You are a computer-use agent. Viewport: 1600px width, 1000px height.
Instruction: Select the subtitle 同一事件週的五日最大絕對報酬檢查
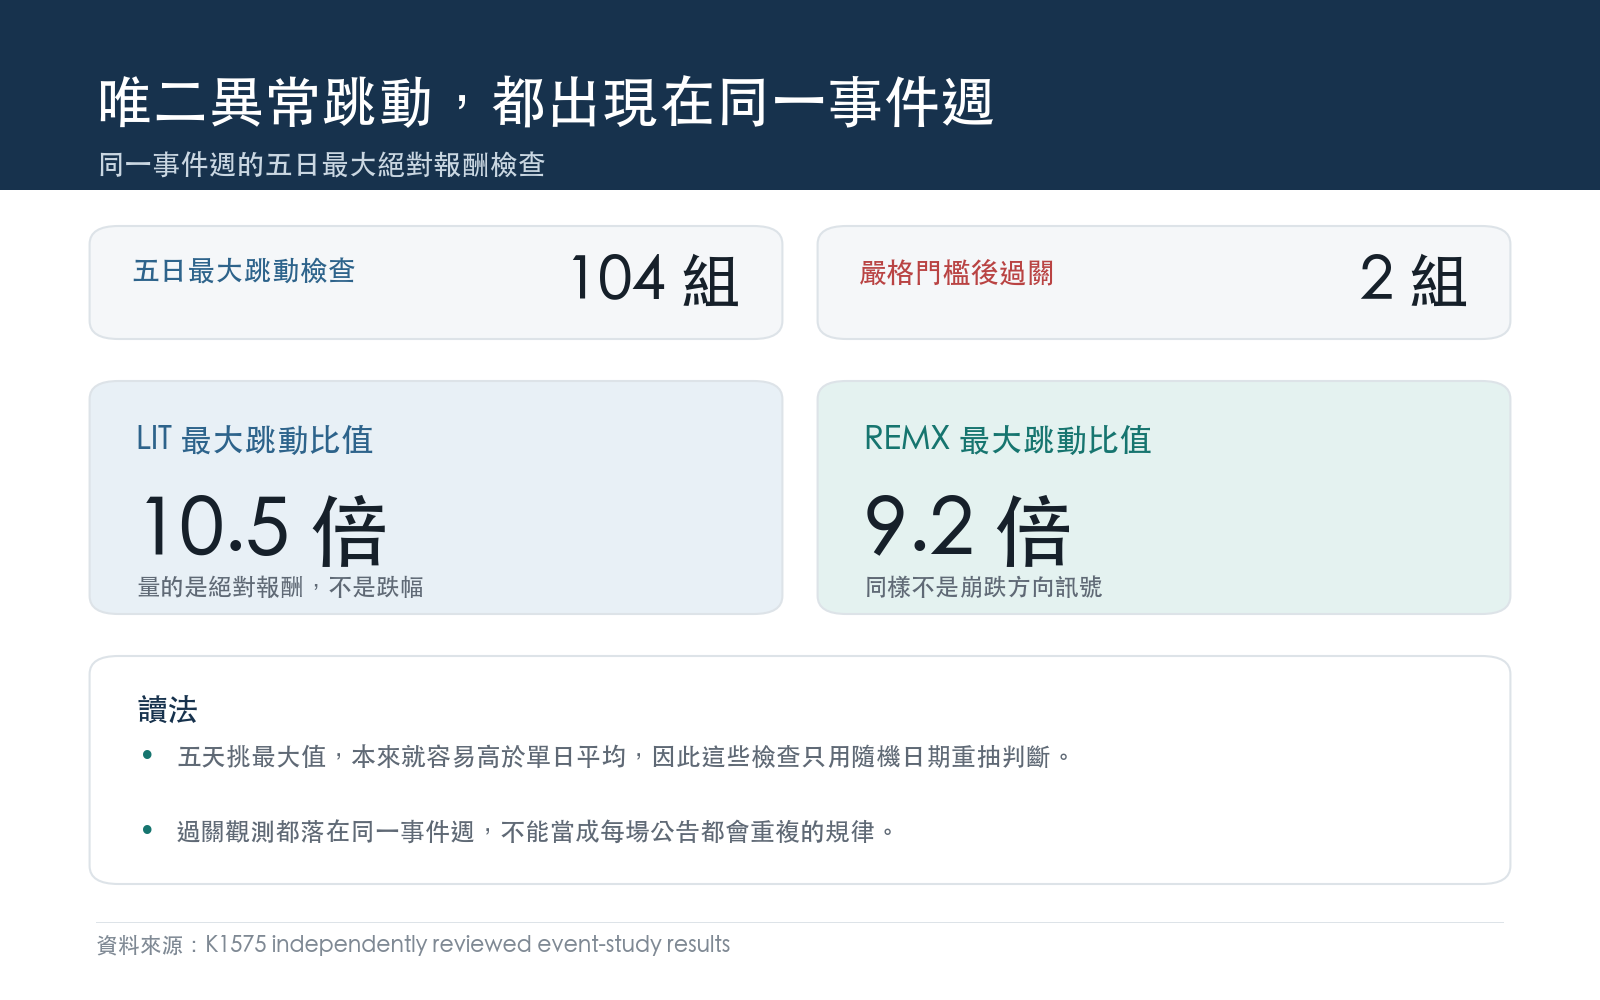(321, 165)
